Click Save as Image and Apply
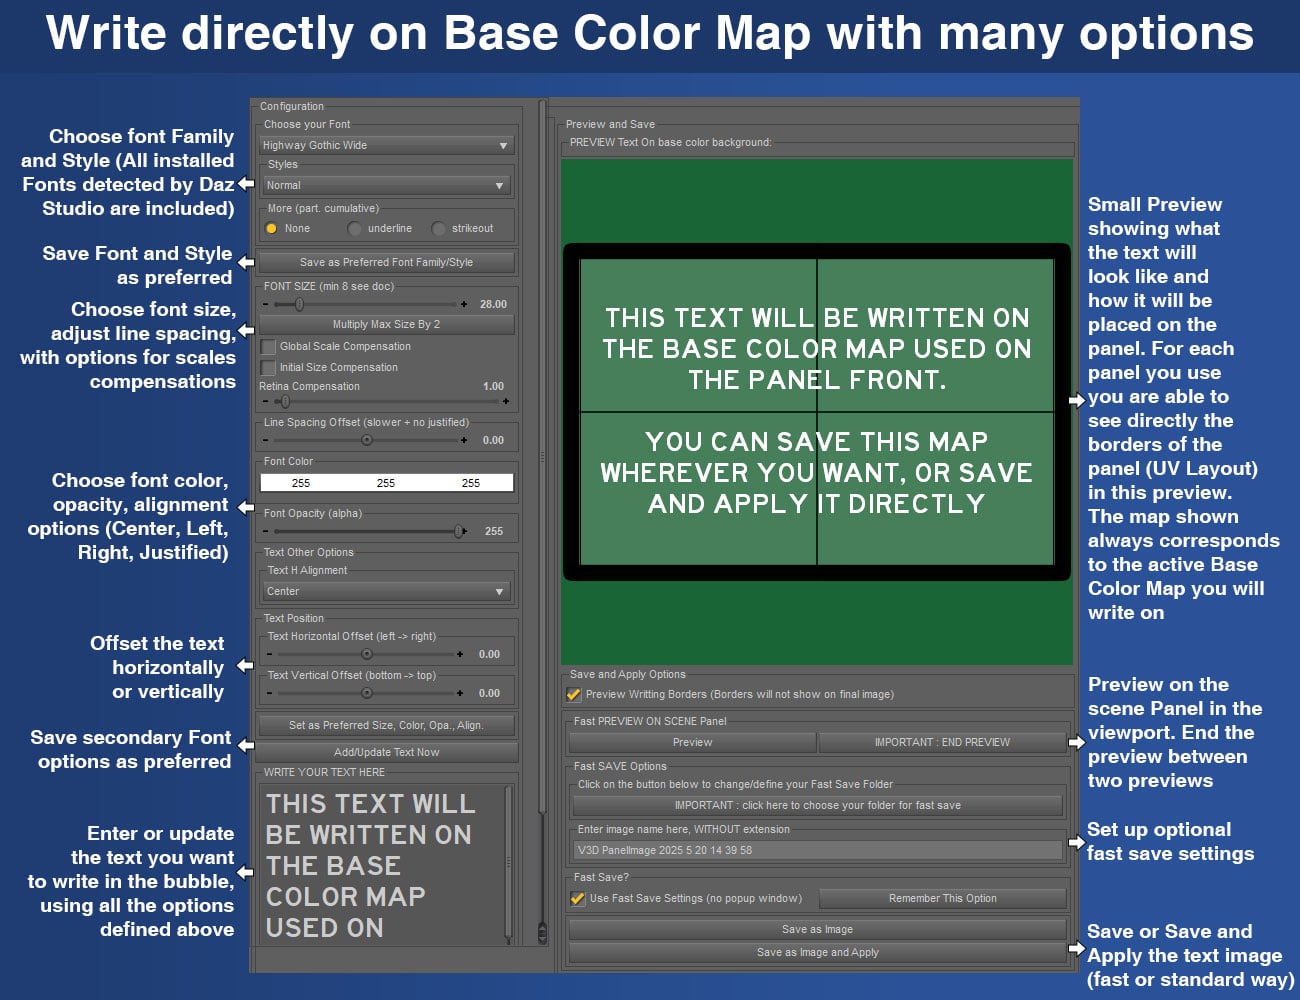This screenshot has height=1000, width=1300. point(817,953)
